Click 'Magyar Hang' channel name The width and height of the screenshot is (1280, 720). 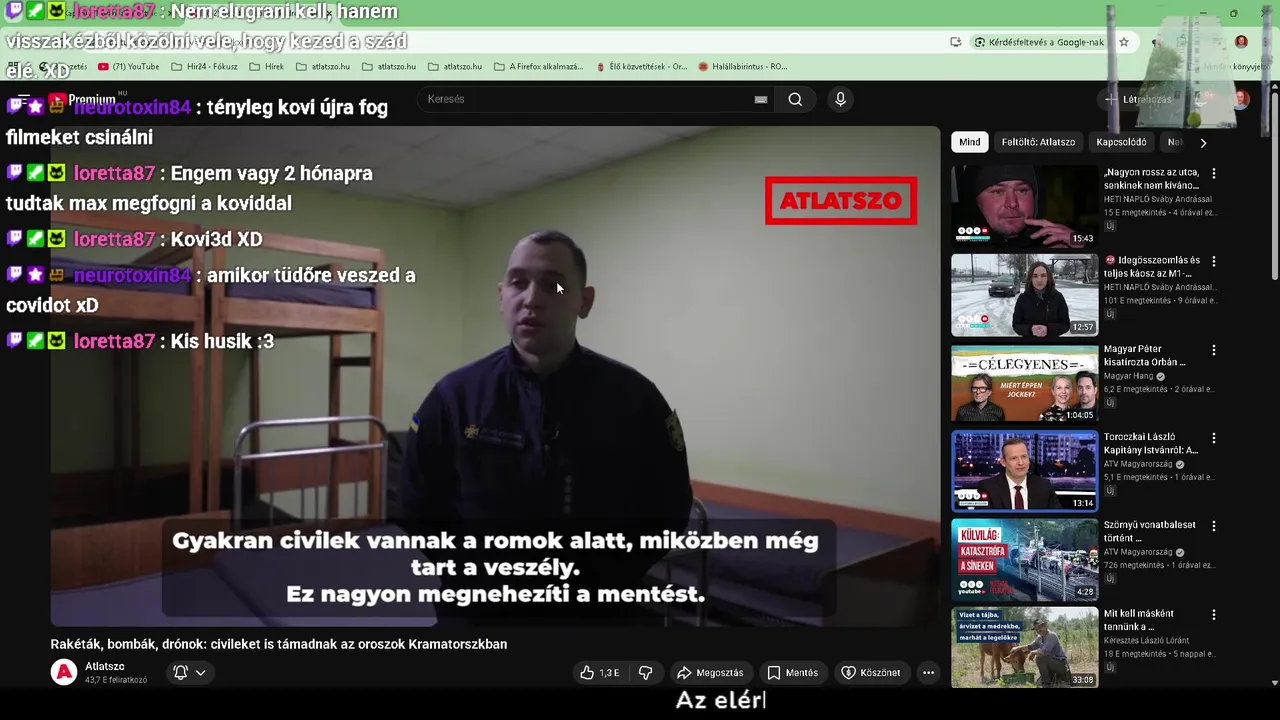pyautogui.click(x=1130, y=376)
